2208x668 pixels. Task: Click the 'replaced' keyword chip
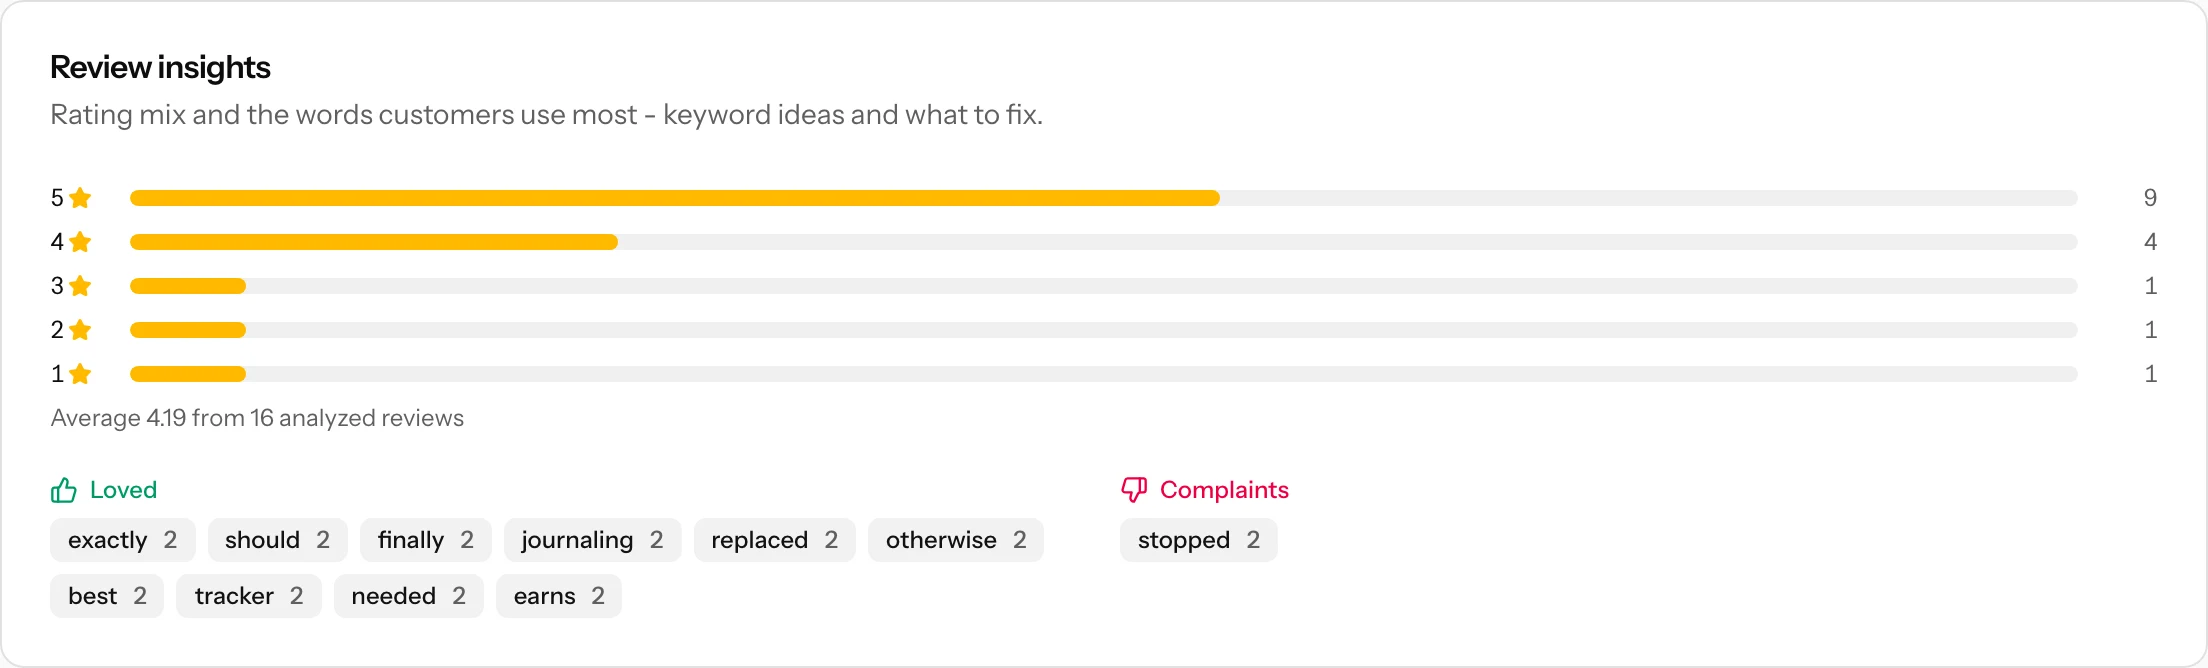(775, 540)
